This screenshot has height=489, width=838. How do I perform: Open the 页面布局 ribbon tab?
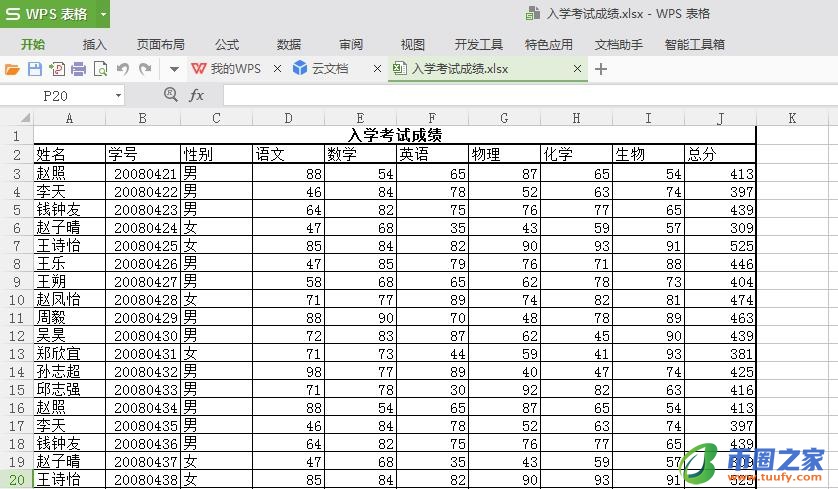[x=160, y=44]
